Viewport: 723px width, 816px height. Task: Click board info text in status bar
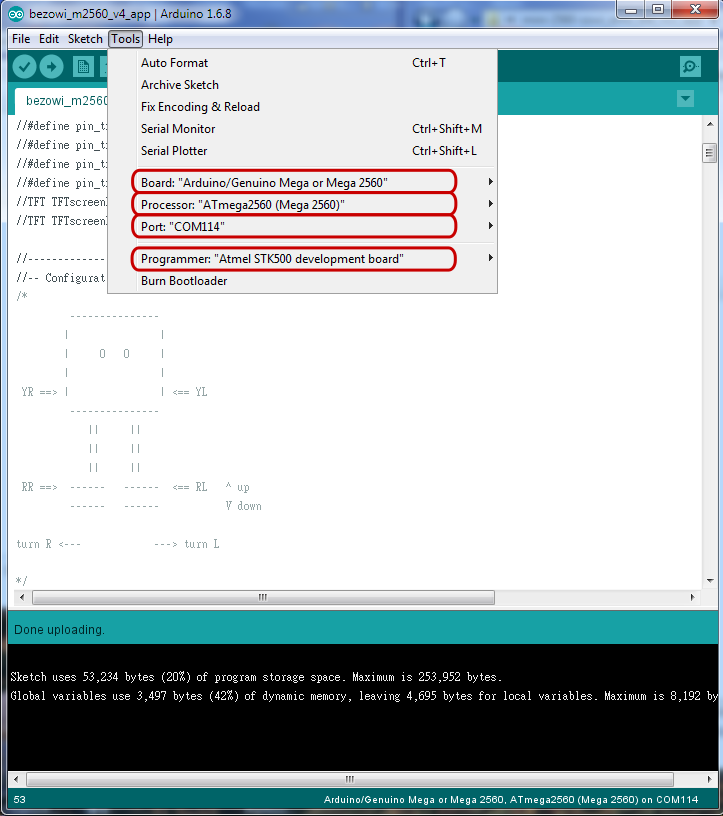tap(511, 800)
